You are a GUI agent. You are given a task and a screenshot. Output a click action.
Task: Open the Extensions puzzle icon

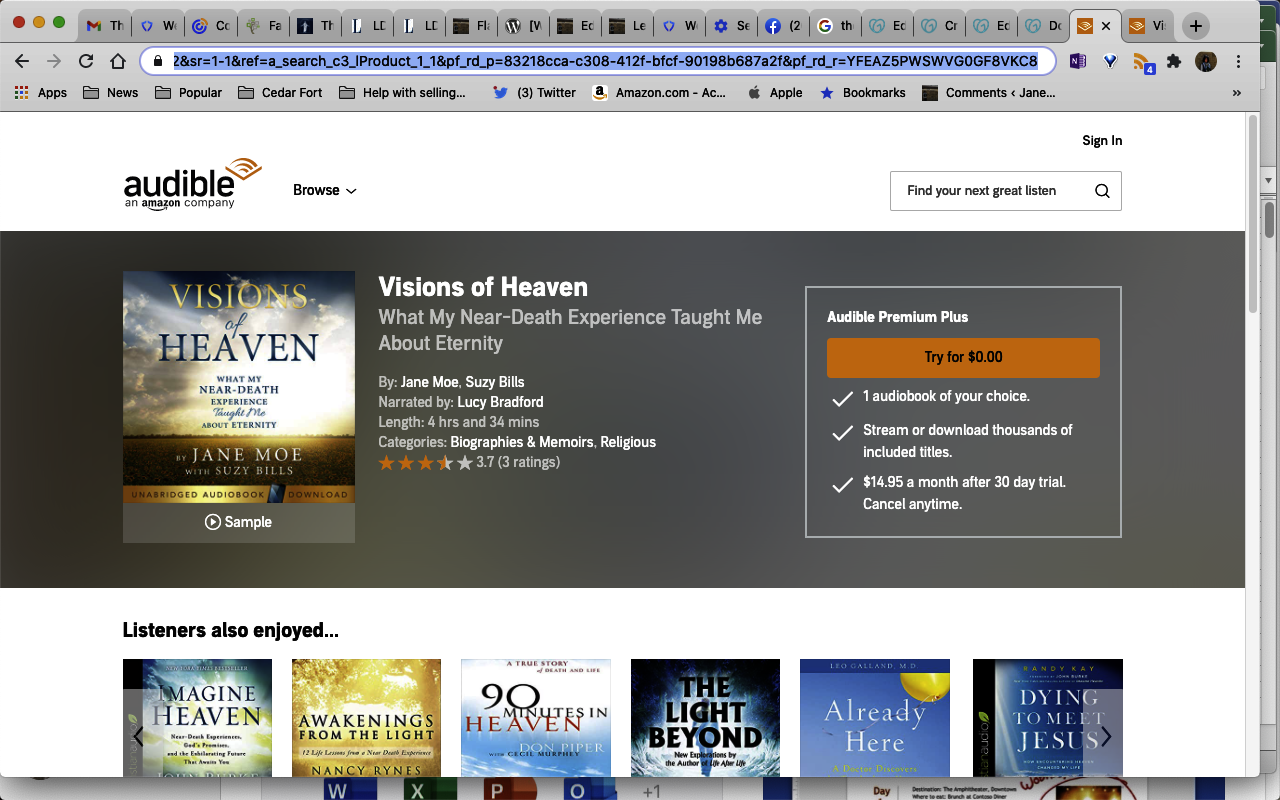(x=1174, y=61)
